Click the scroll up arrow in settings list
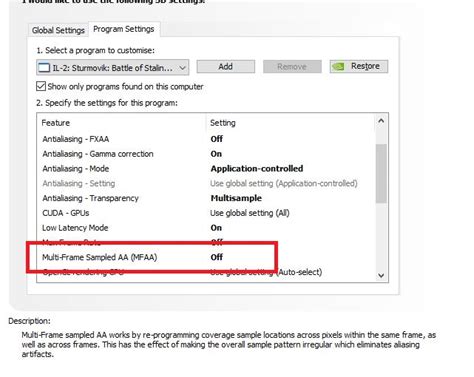The height and width of the screenshot is (377, 474). [x=381, y=121]
